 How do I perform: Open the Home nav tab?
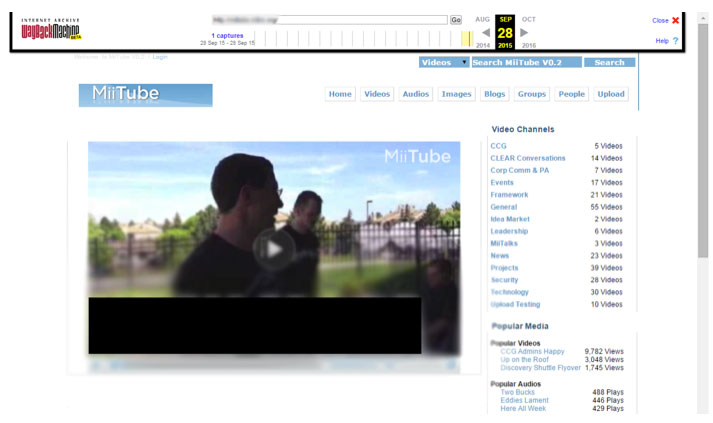pos(340,94)
